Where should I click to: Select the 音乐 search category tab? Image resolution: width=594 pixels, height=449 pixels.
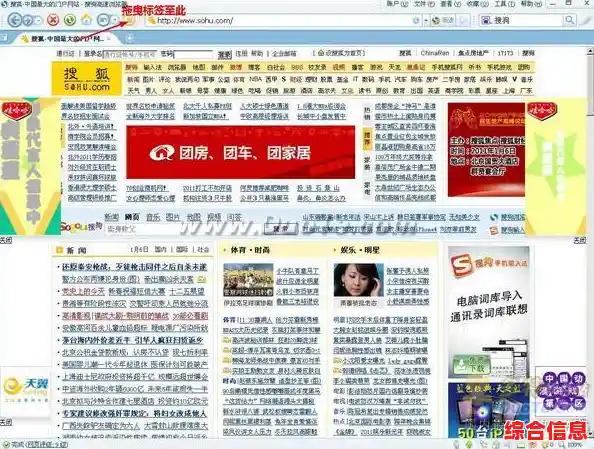[x=153, y=217]
